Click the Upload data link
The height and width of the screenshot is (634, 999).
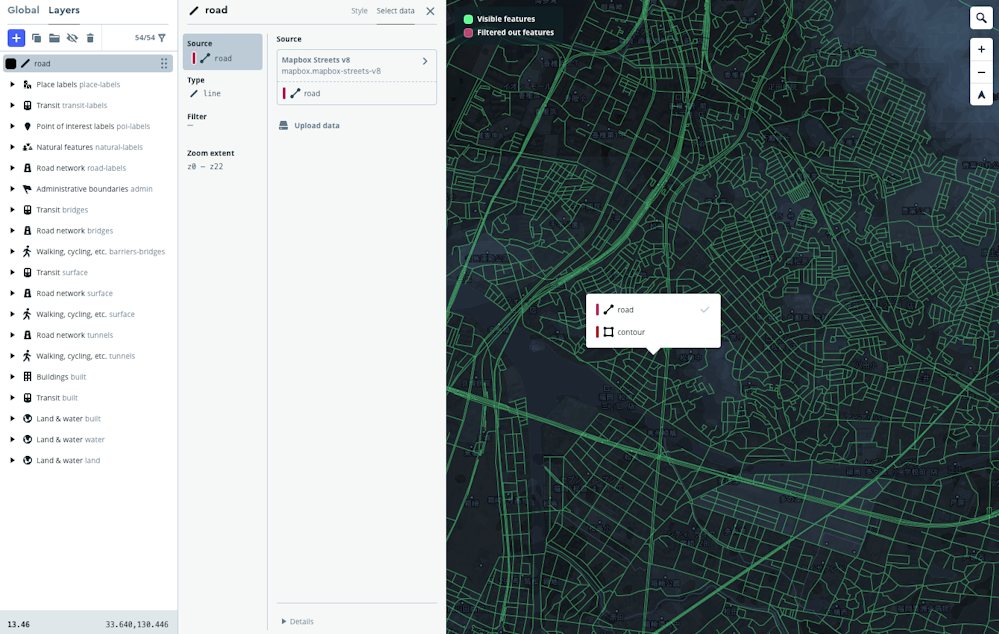click(317, 126)
